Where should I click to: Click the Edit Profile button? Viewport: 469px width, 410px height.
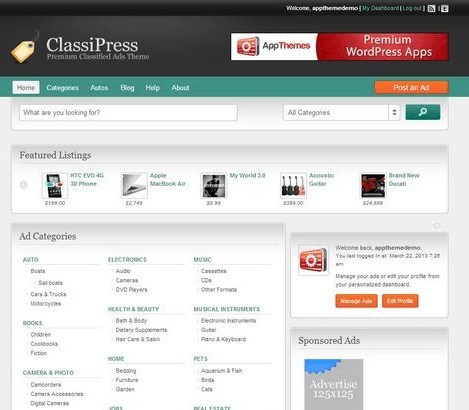point(400,301)
